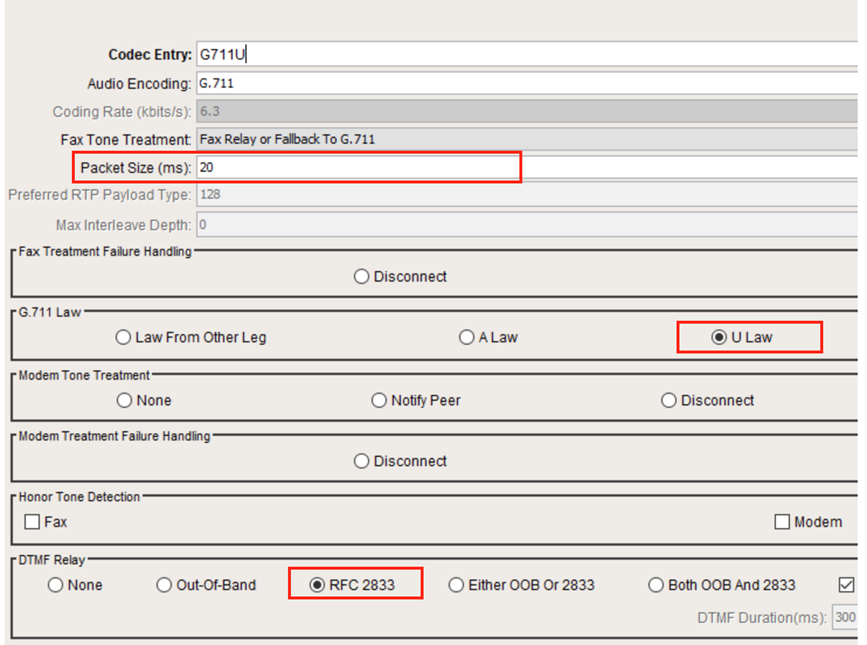Enable Modem in Honor Tone Detection
This screenshot has height=645, width=867.
[x=783, y=522]
